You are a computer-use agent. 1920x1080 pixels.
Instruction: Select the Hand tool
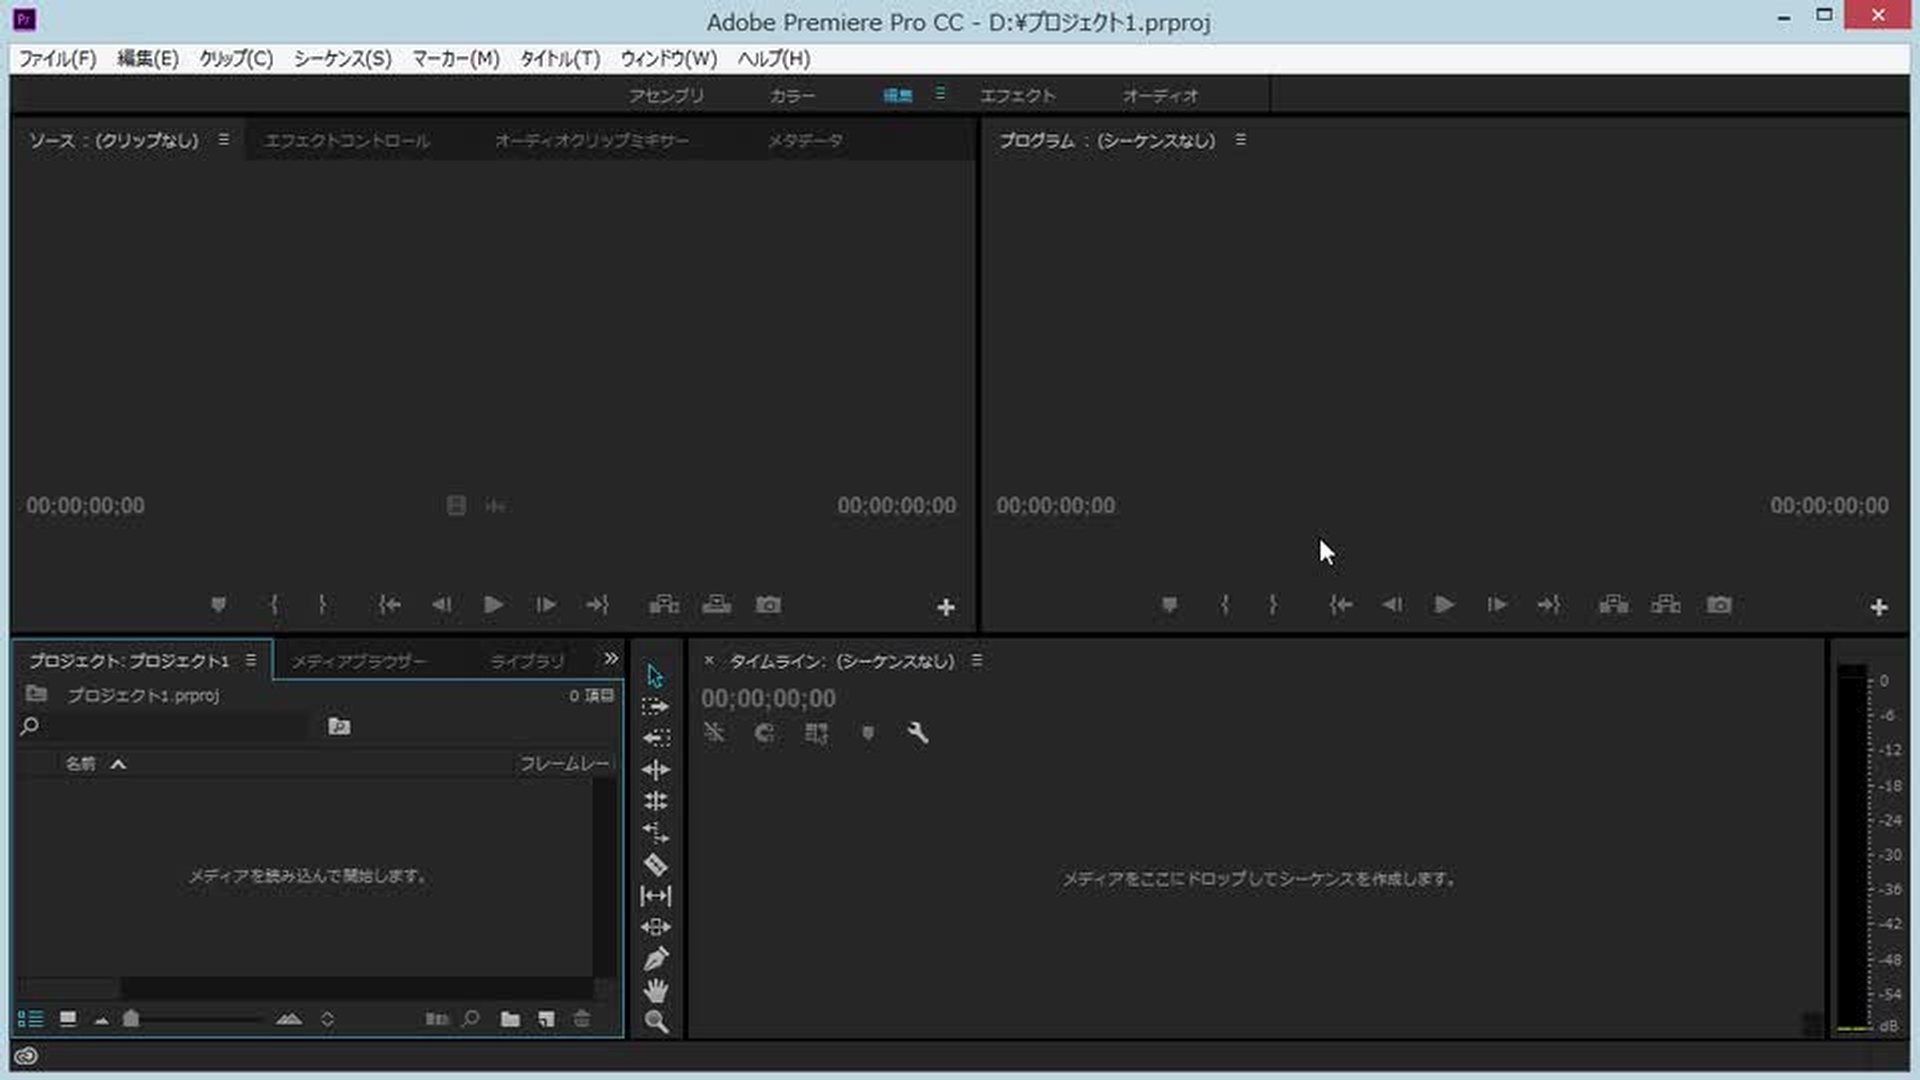[655, 990]
